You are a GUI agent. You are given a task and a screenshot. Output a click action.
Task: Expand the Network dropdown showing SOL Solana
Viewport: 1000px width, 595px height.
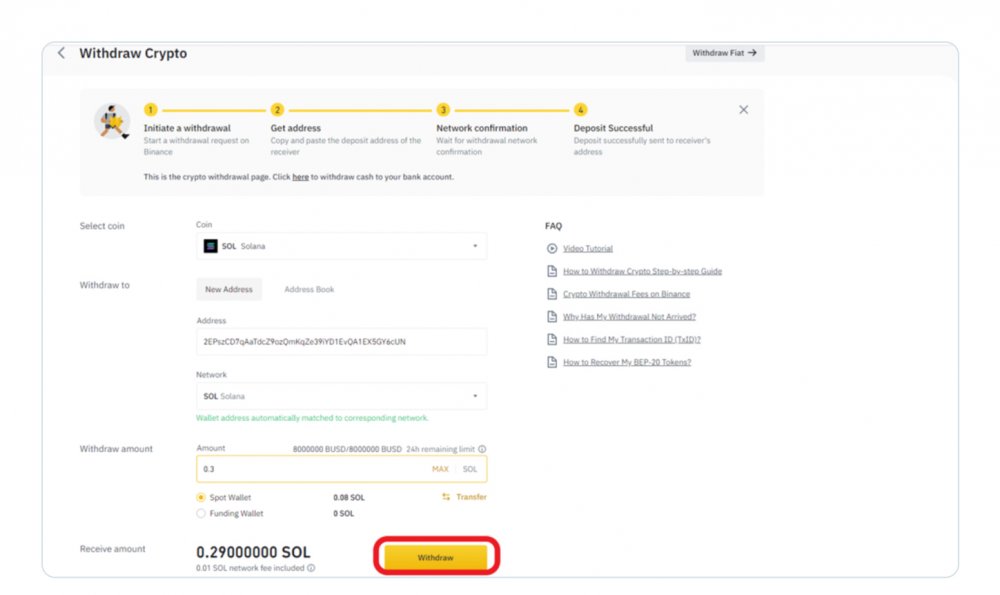(341, 396)
